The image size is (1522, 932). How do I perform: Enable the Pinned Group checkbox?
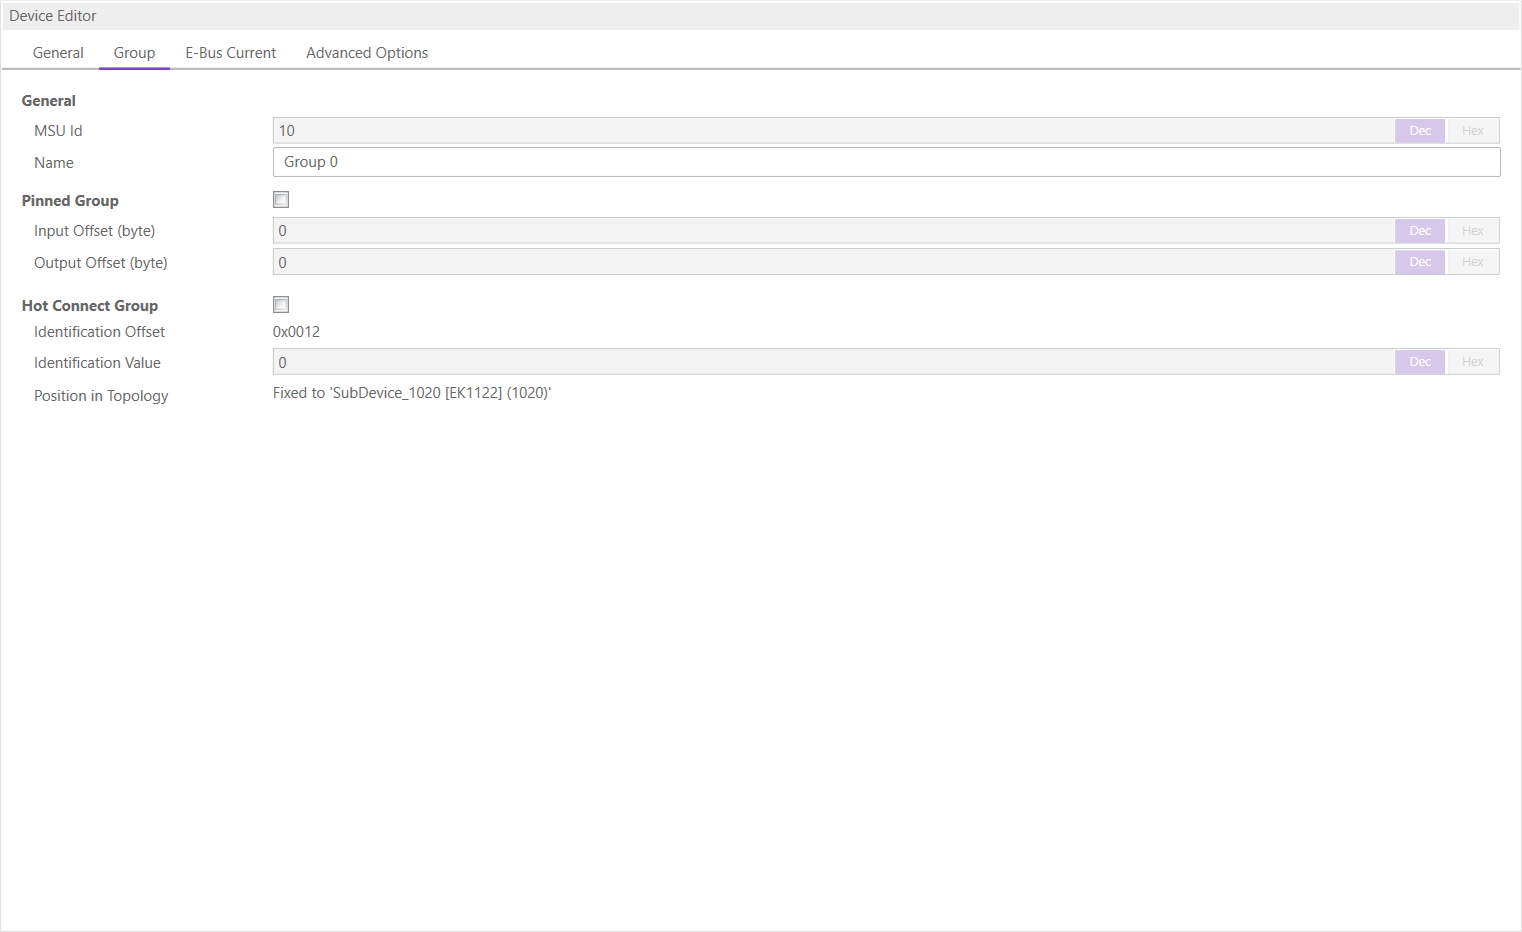click(x=281, y=200)
